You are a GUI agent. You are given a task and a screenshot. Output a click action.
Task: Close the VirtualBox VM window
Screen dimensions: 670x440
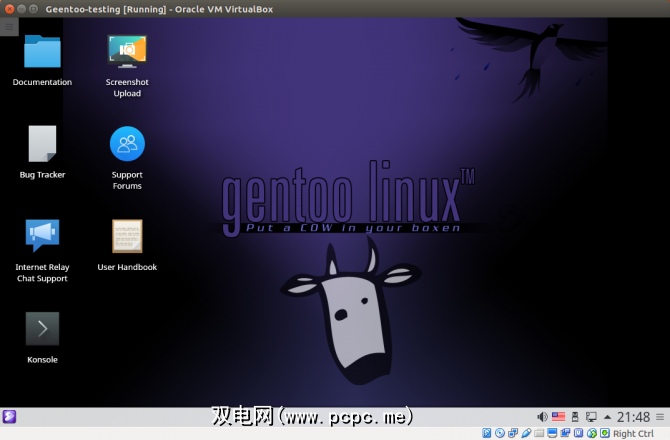(9, 9)
